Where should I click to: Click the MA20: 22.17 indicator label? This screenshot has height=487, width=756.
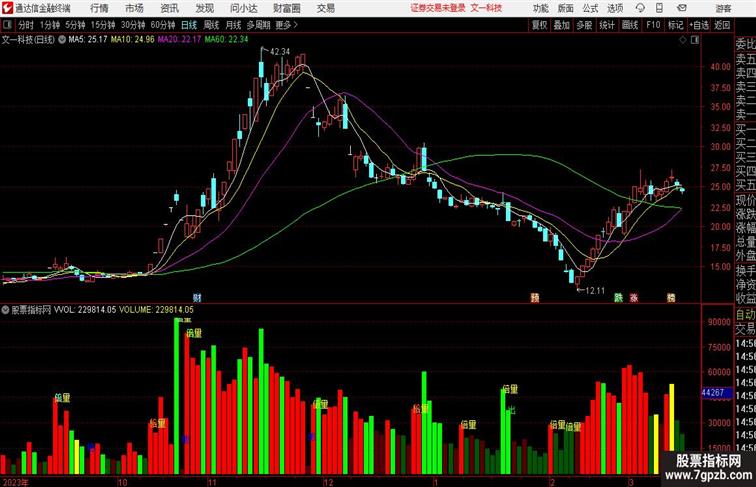179,40
